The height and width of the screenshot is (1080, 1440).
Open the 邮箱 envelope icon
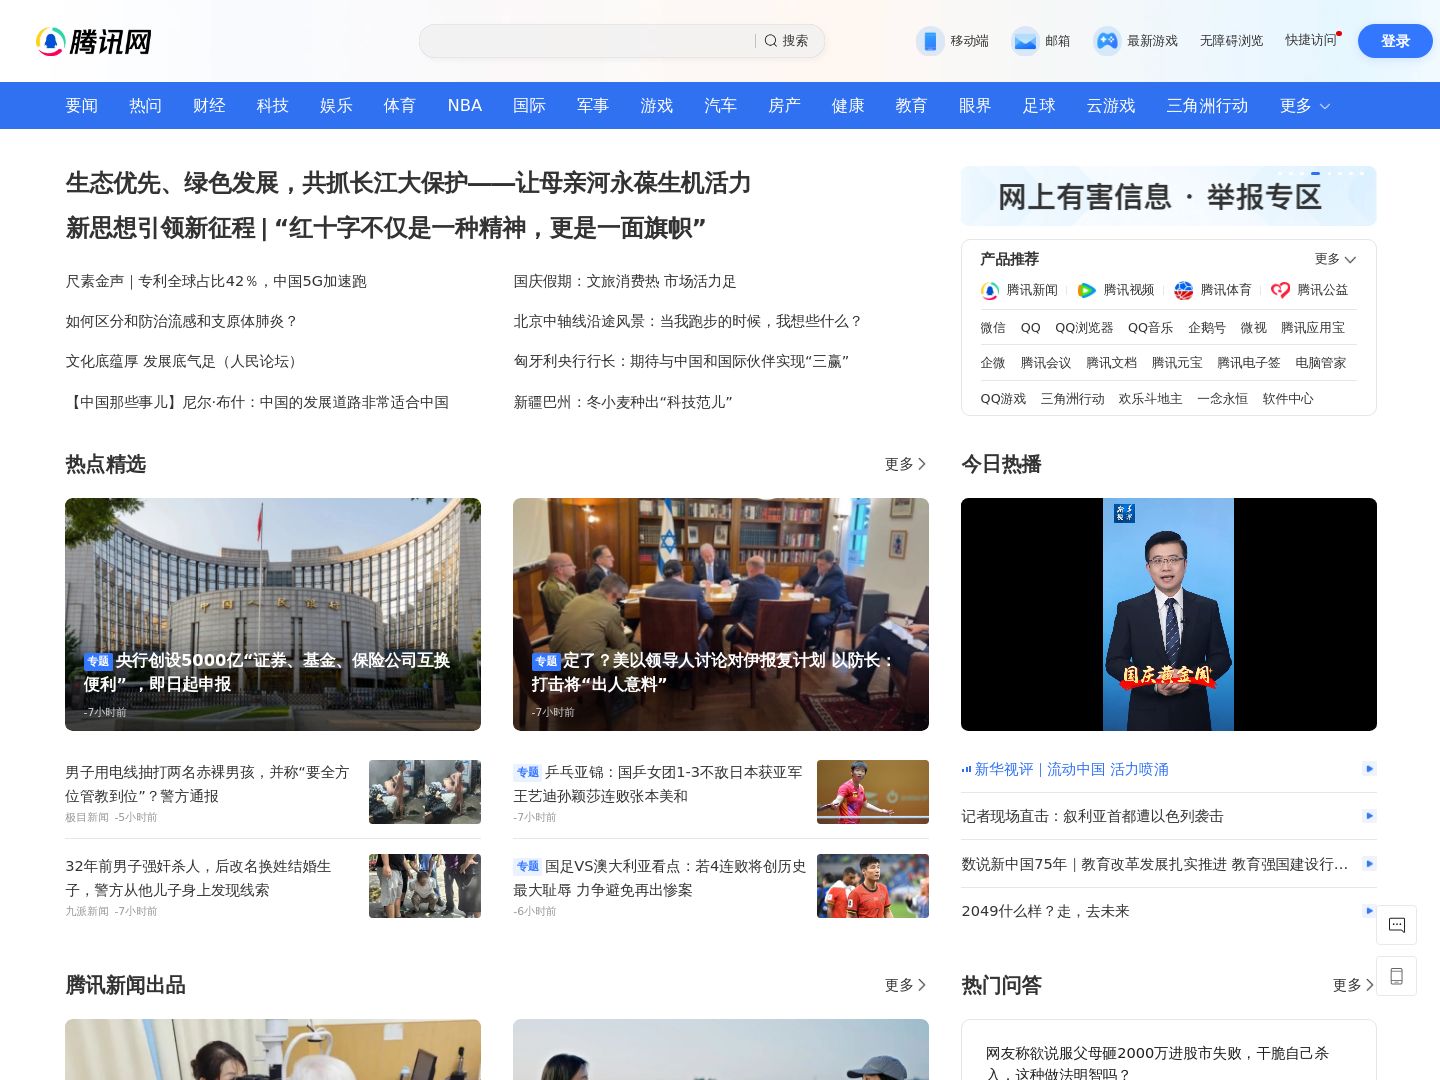[1025, 41]
